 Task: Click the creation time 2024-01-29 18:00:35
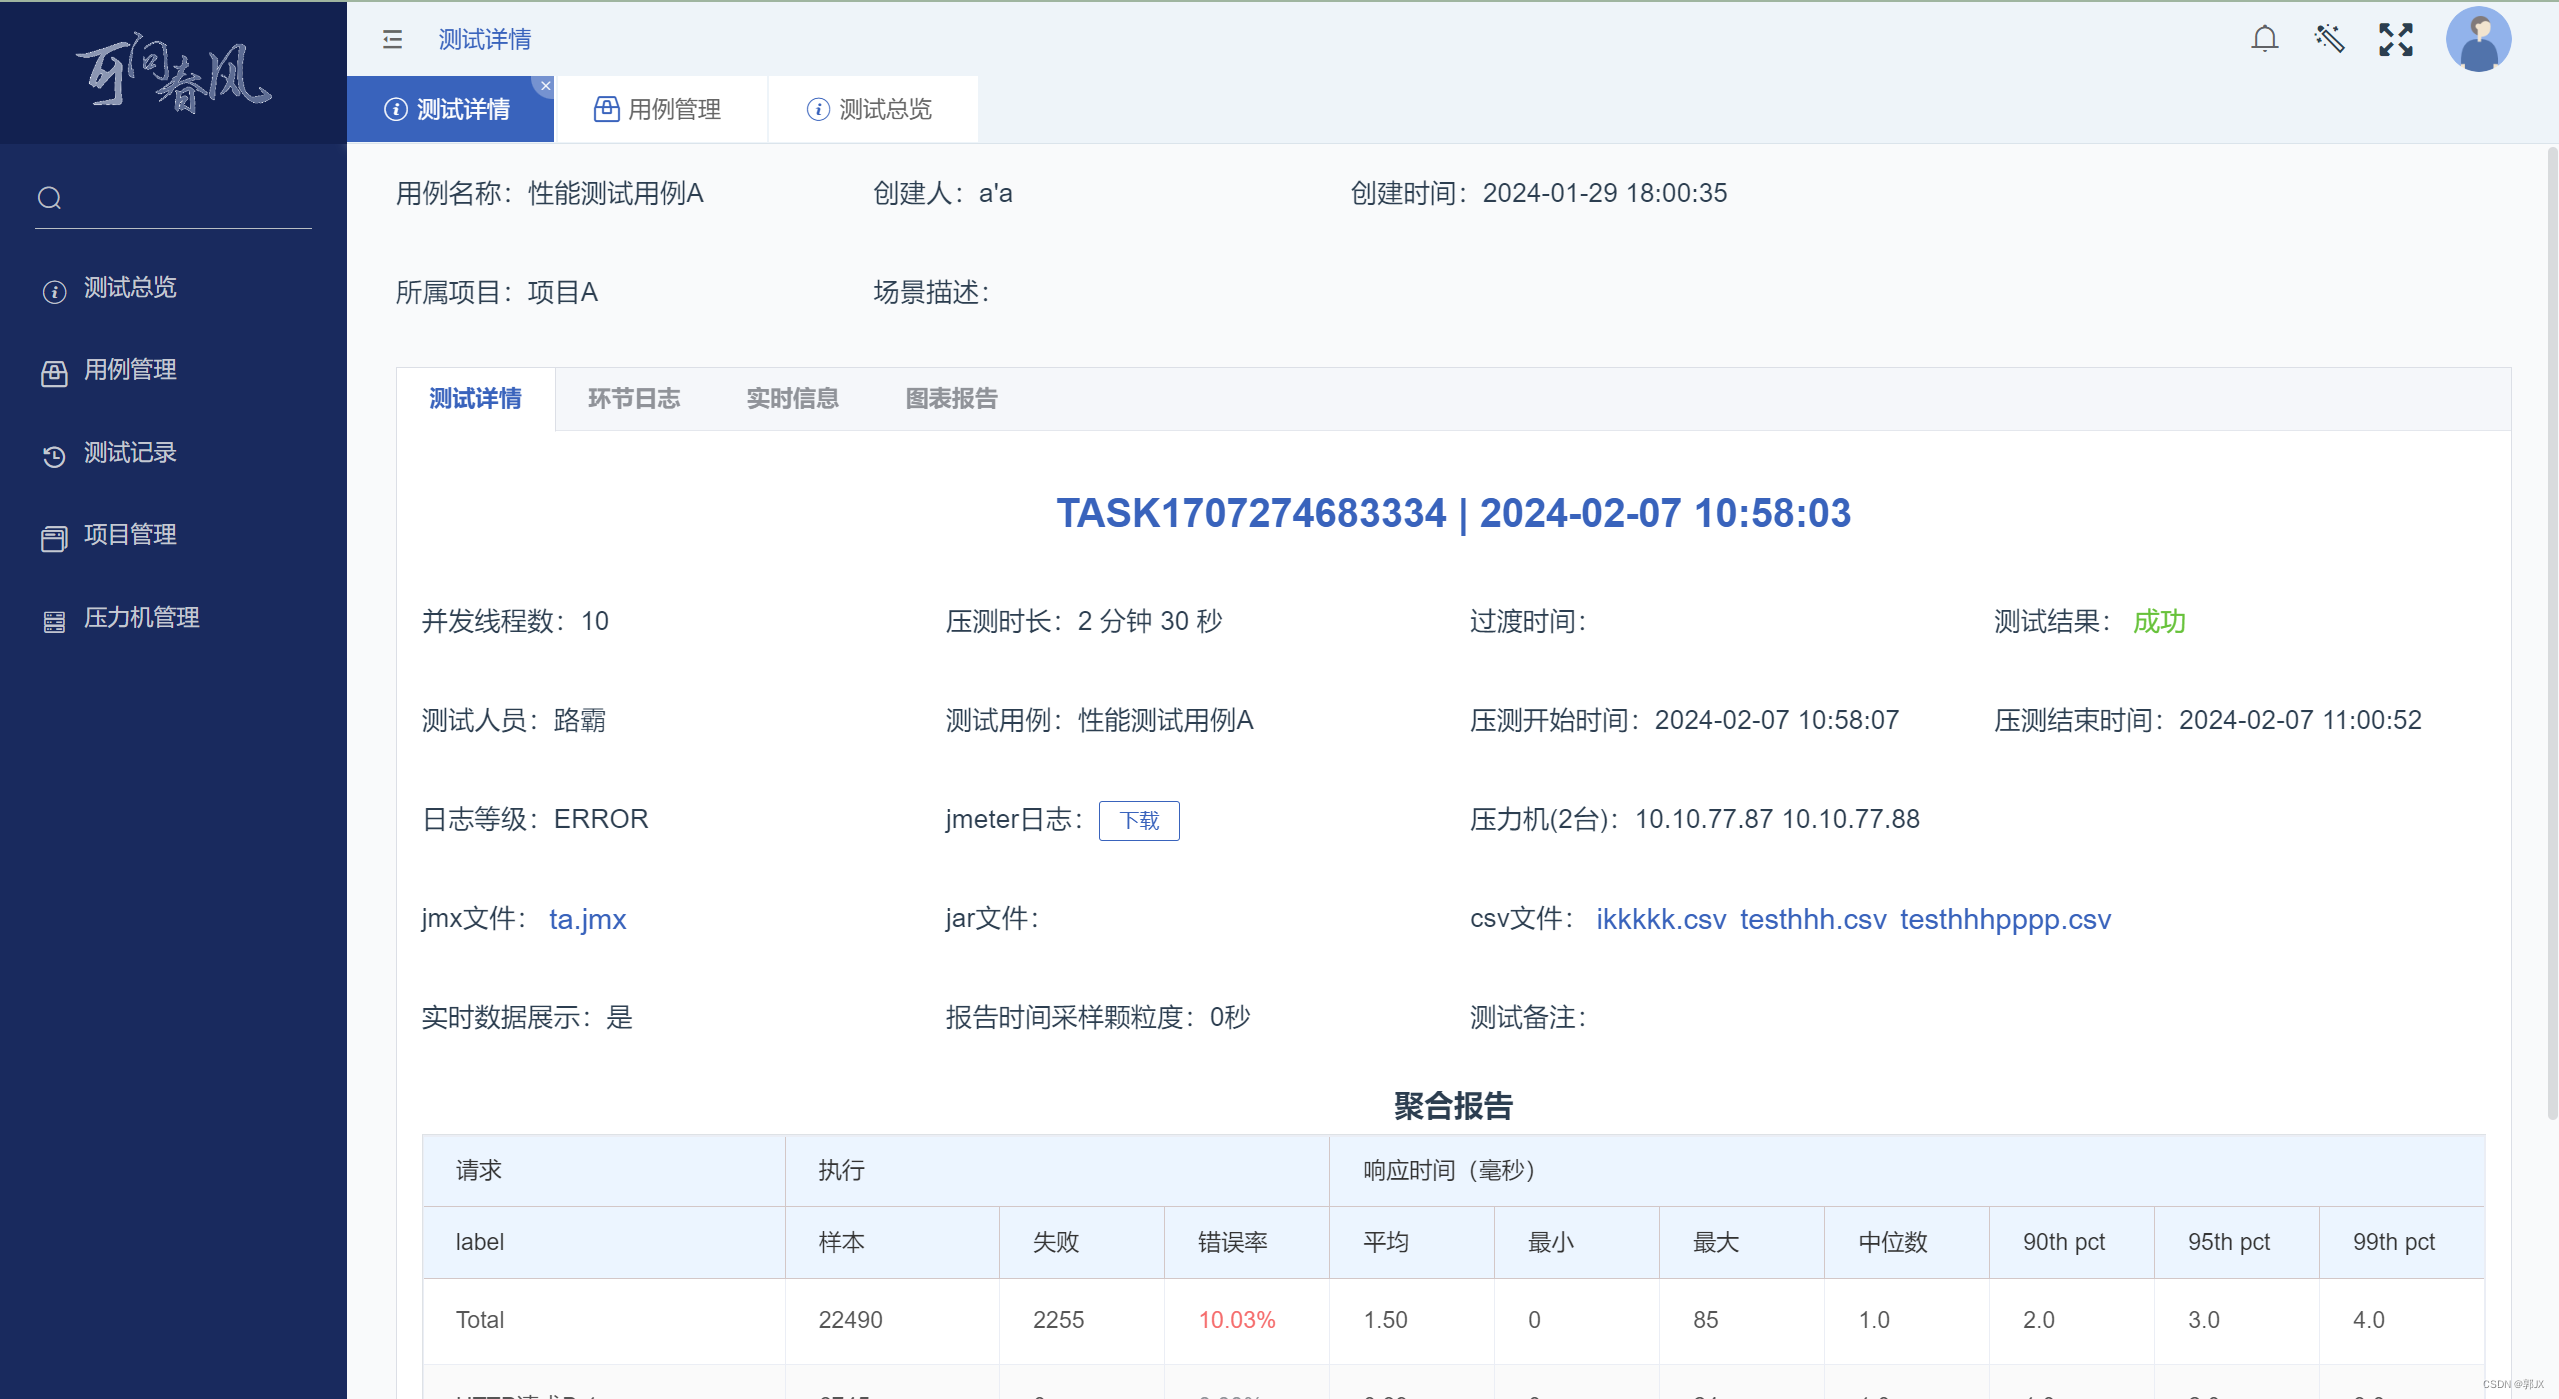click(1604, 193)
